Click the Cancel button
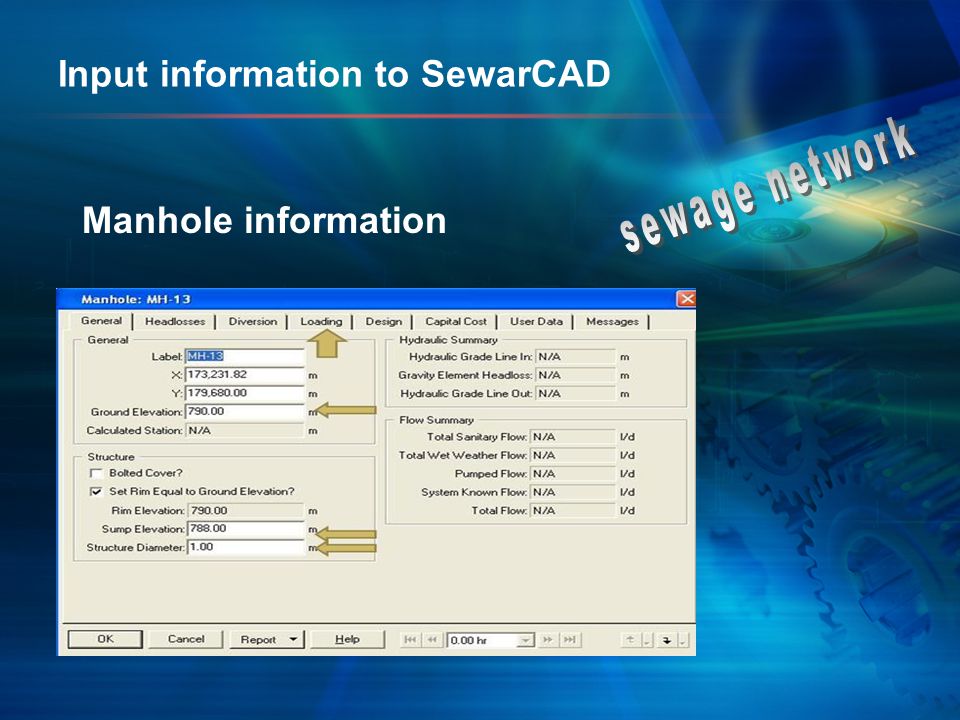The height and width of the screenshot is (720, 960). pos(186,639)
